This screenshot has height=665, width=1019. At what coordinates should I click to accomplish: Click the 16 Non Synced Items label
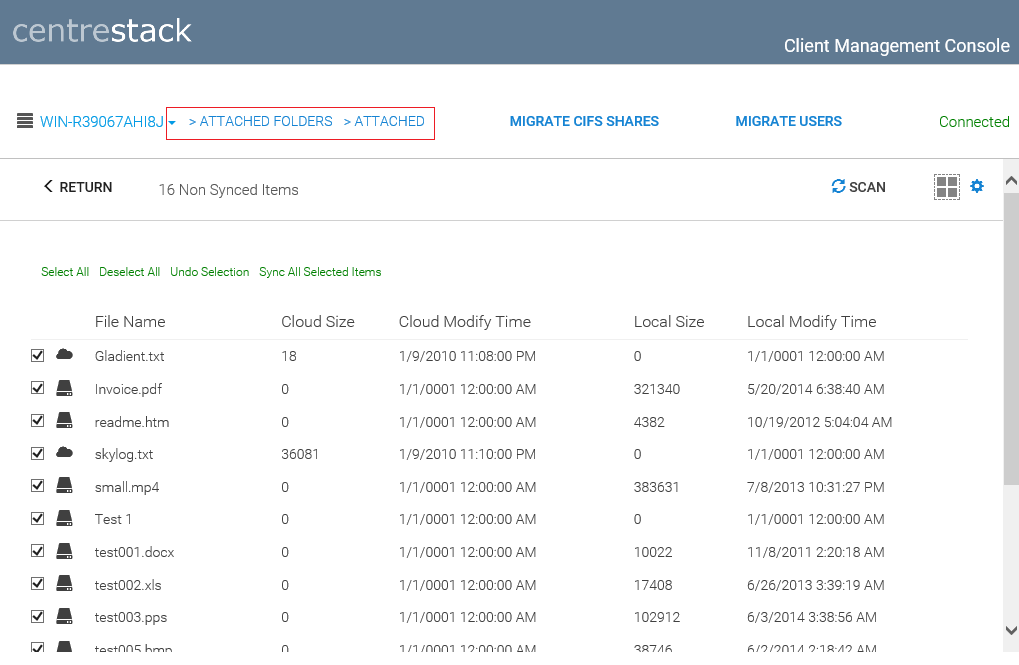(x=229, y=190)
